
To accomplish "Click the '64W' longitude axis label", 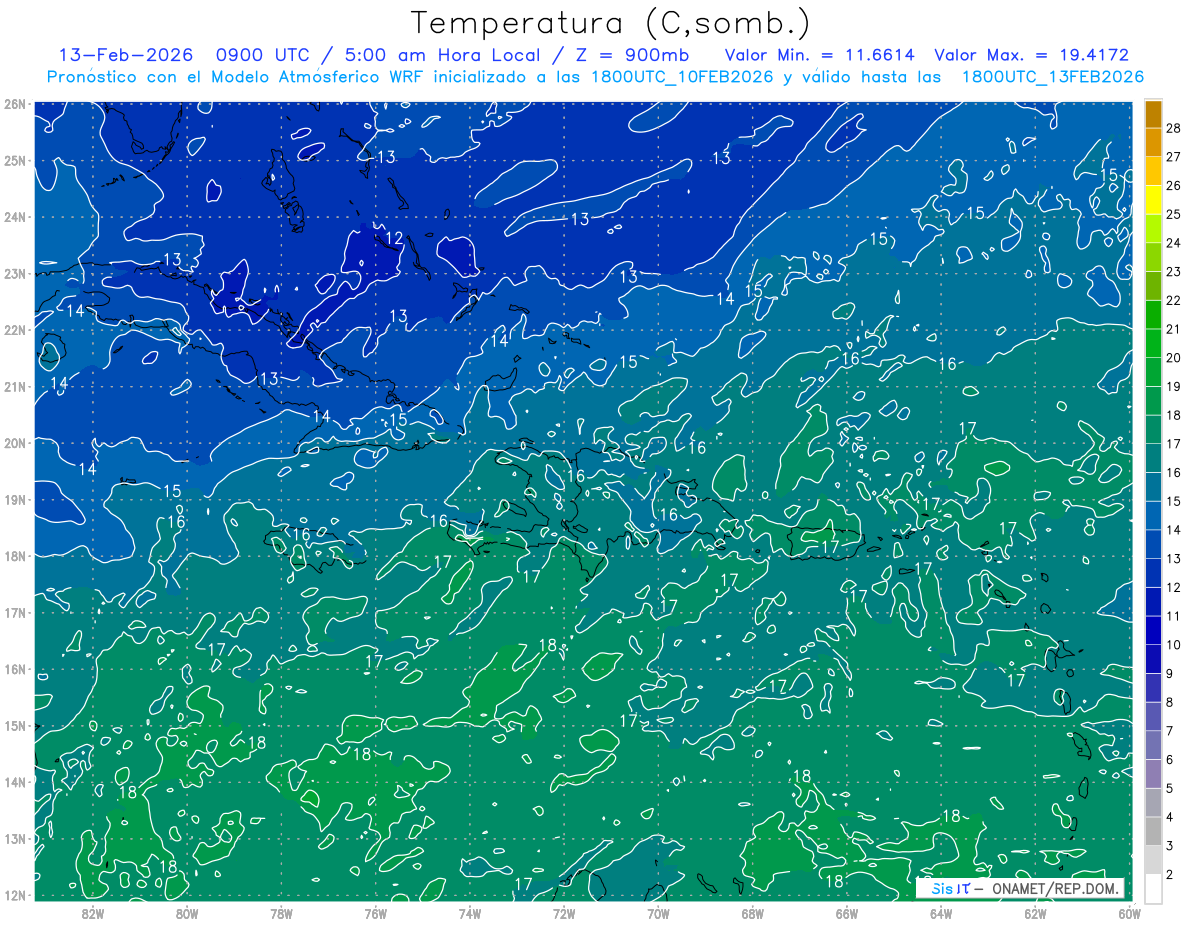I will tap(941, 913).
